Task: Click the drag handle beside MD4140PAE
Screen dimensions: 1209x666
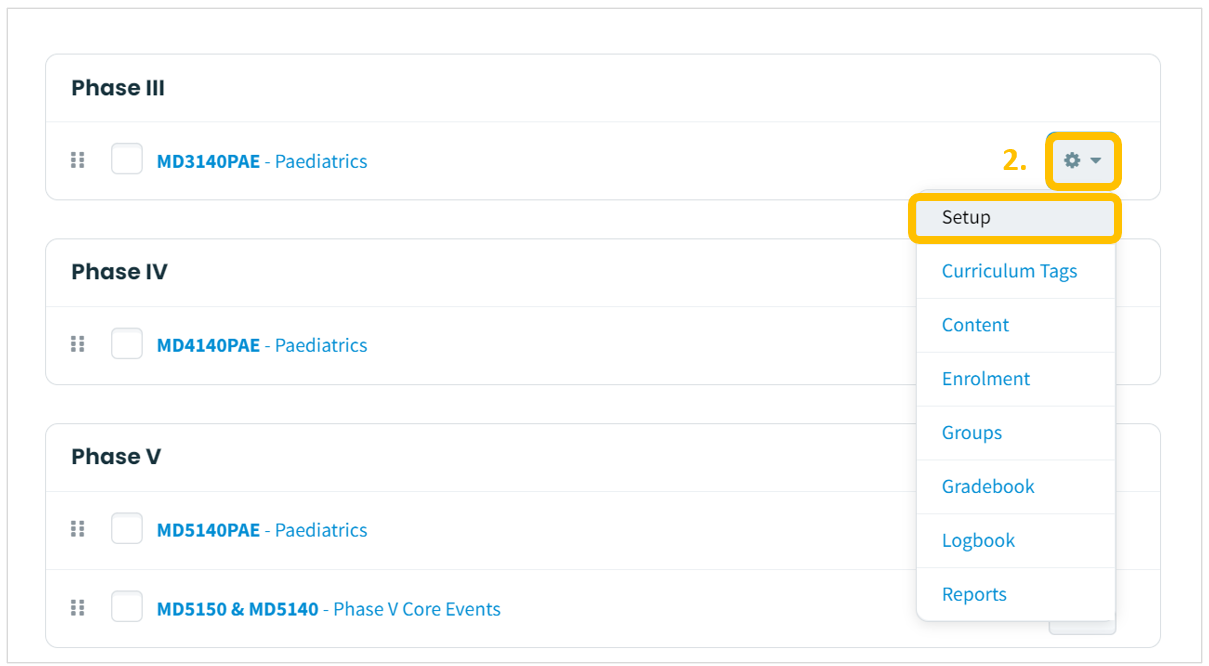Action: tap(77, 344)
